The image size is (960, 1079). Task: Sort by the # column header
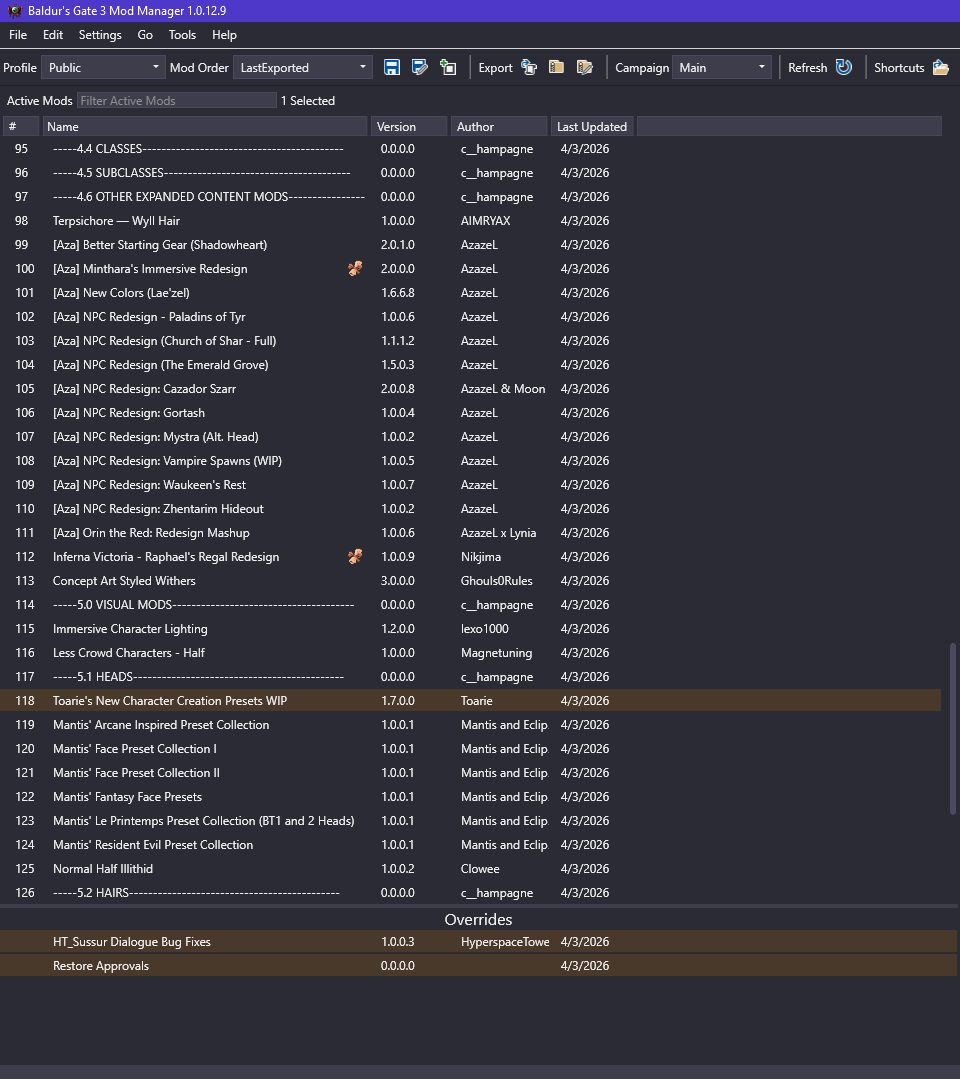click(21, 127)
